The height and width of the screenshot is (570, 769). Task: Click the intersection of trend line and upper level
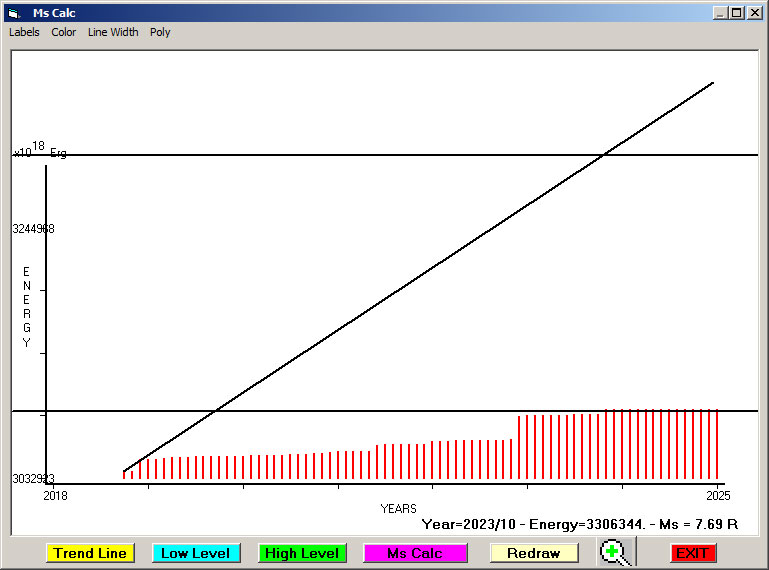pos(604,155)
